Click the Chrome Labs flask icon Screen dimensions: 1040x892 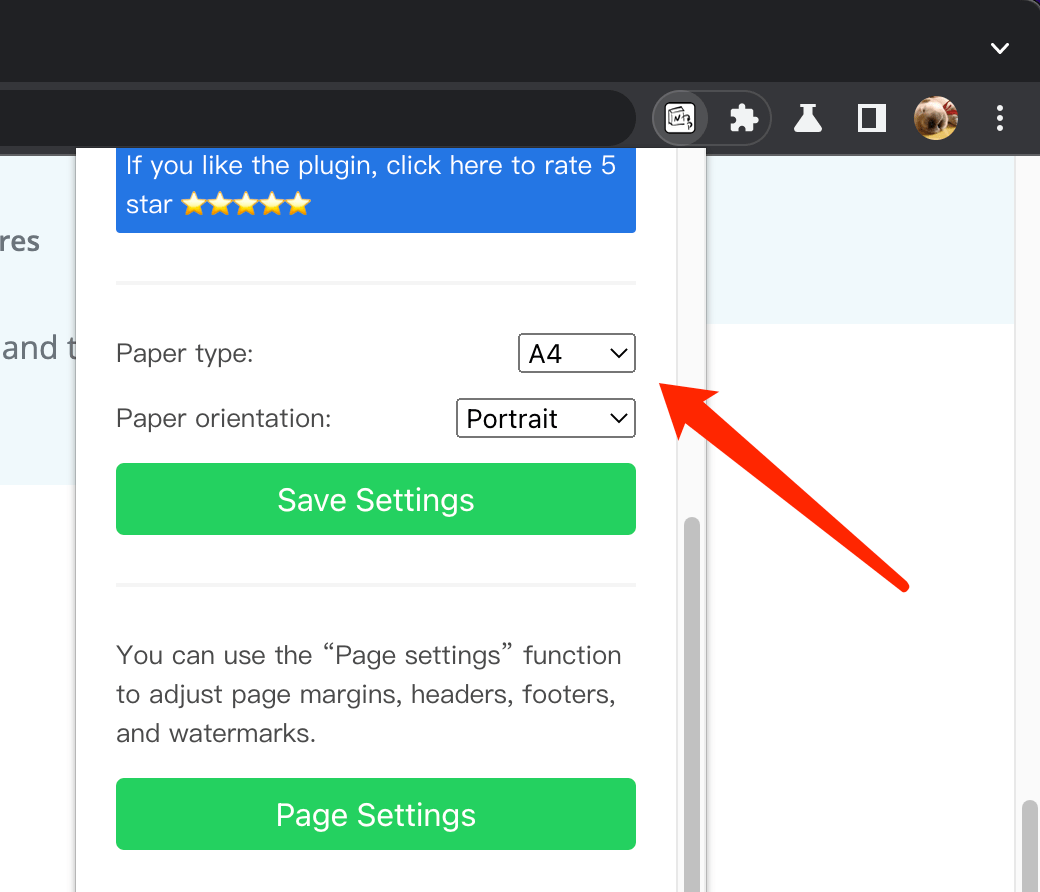(x=808, y=117)
